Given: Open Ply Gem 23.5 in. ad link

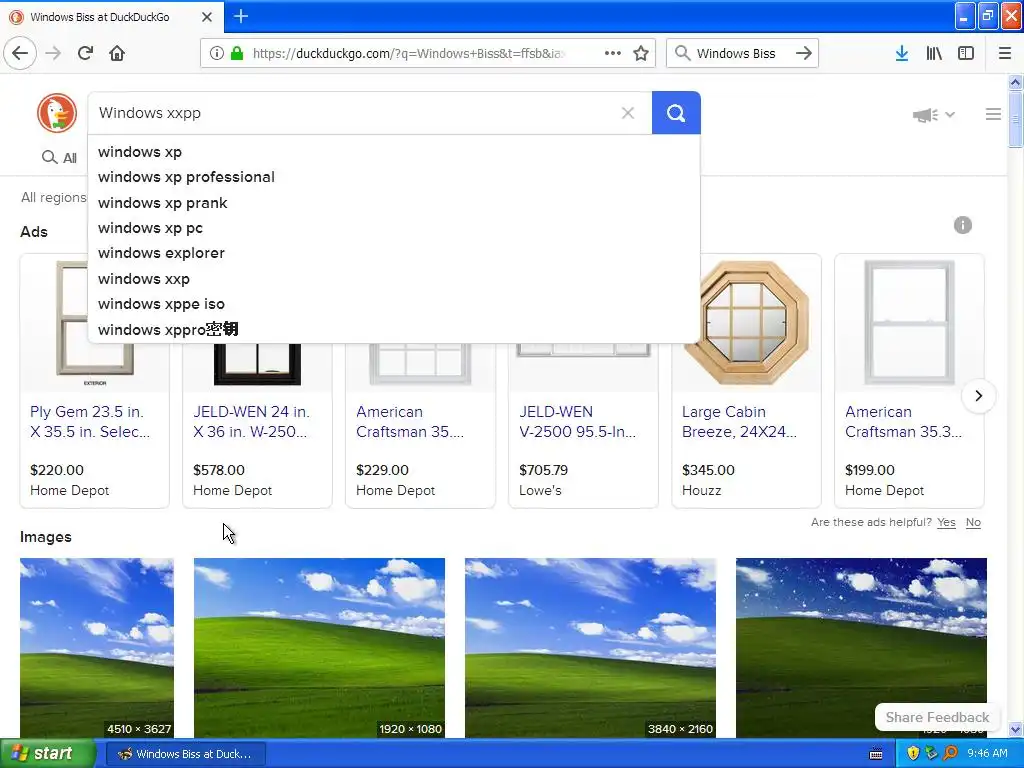Looking at the screenshot, I should [89, 422].
